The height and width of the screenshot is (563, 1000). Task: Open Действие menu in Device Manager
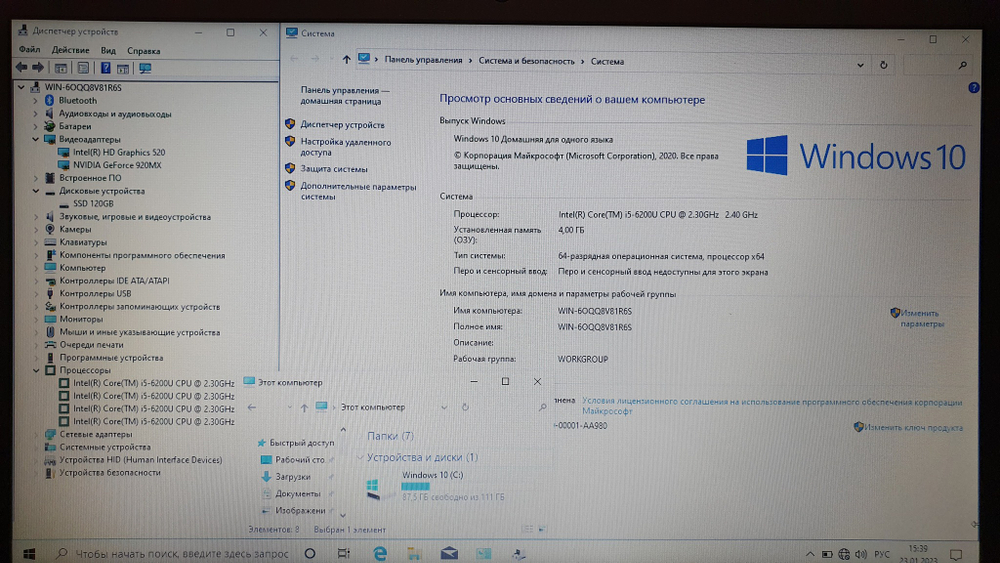coord(70,50)
